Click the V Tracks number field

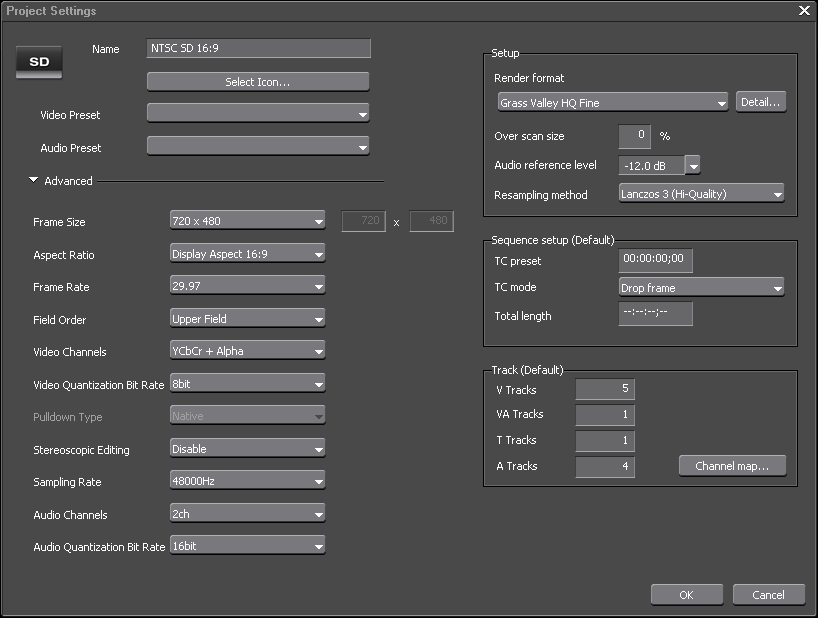[605, 389]
